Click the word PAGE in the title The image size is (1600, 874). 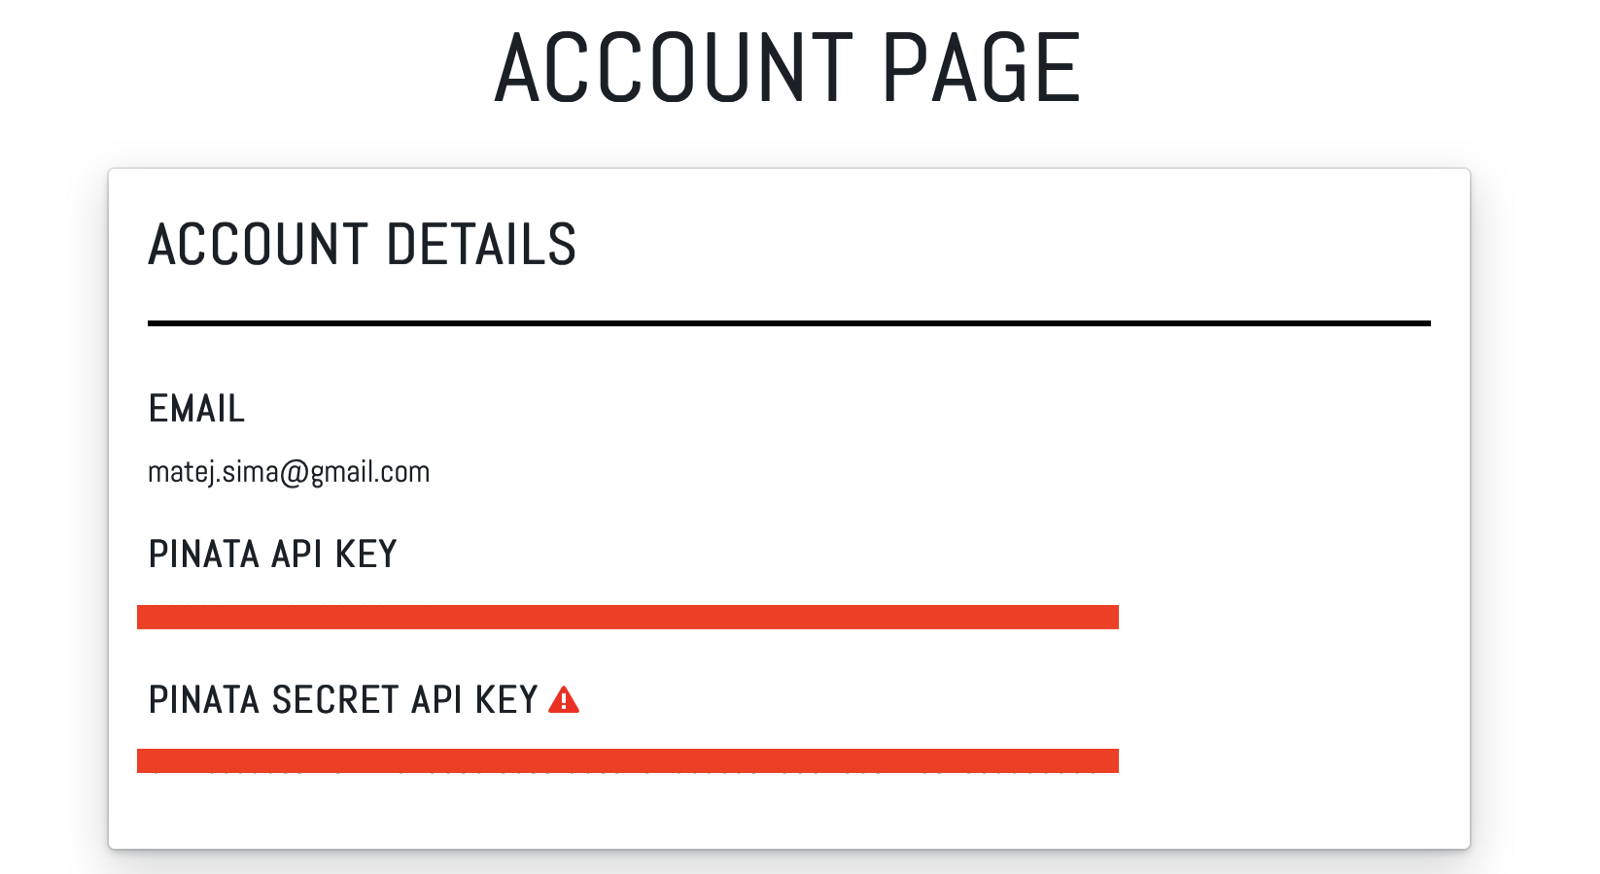coord(981,68)
